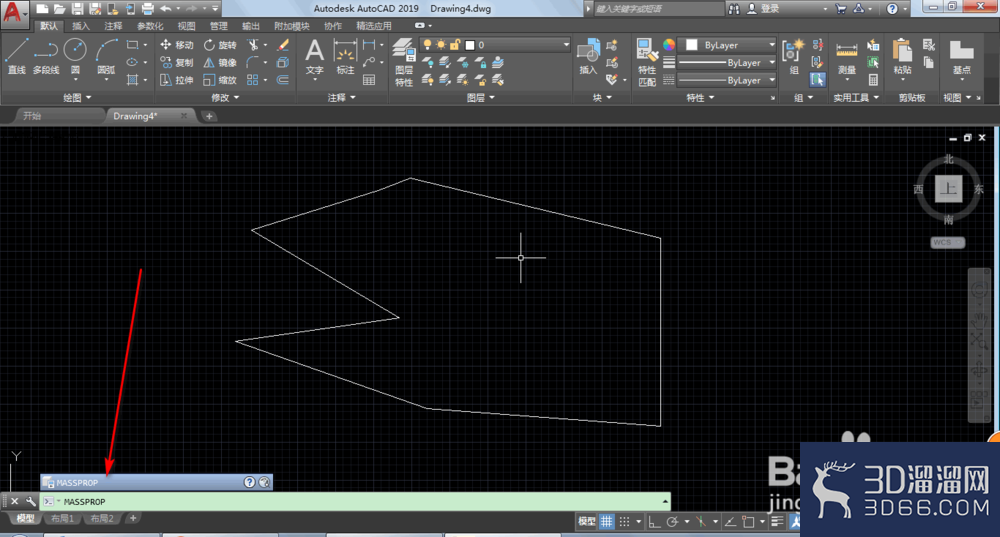
Task: Toggle polar tracking in status bar
Action: 672,522
